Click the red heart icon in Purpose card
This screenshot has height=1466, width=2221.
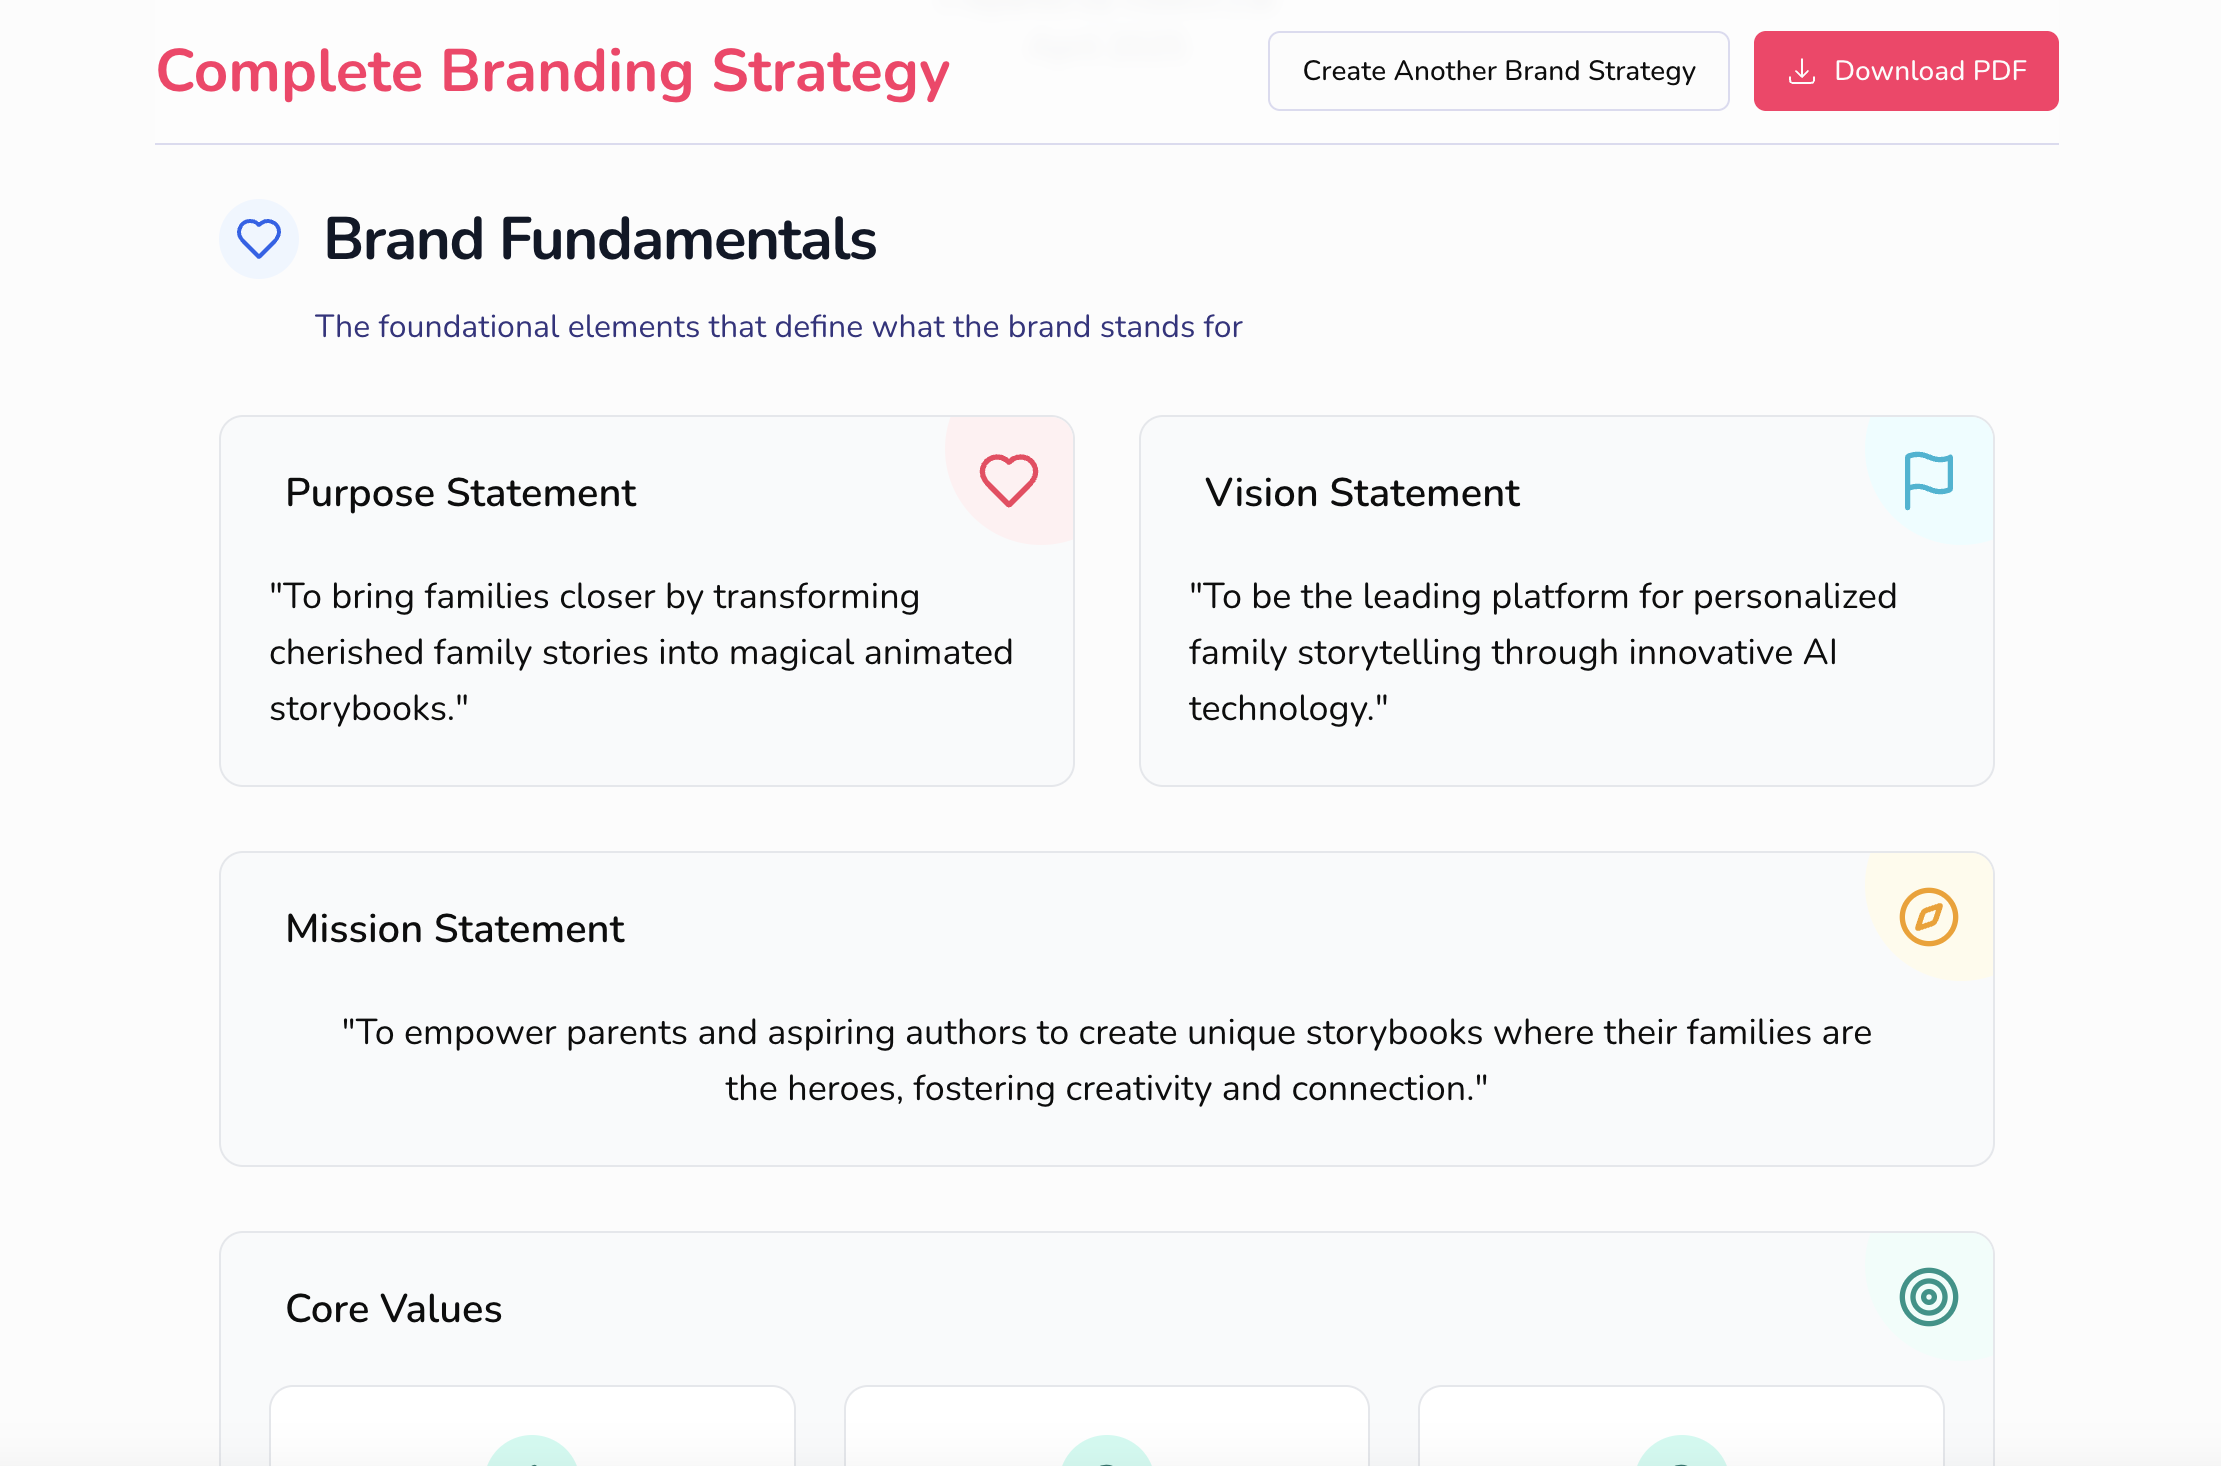point(1008,480)
